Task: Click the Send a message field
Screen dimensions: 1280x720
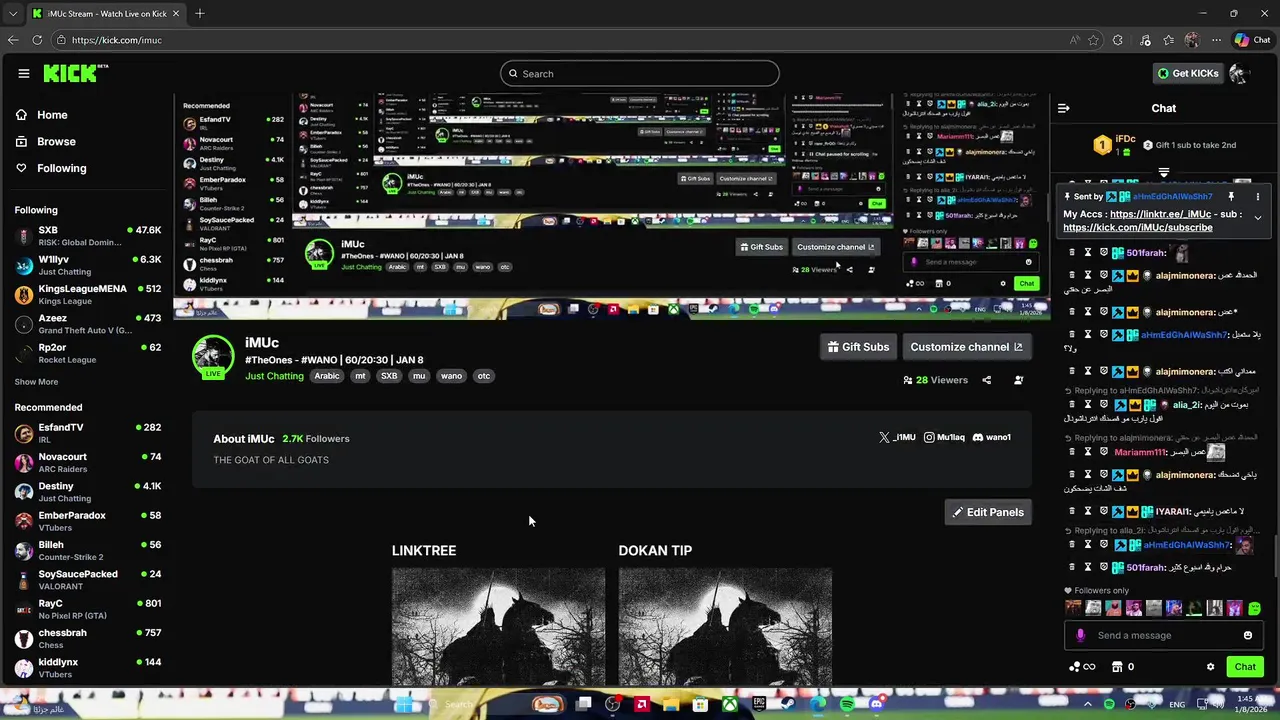Action: coord(1162,635)
